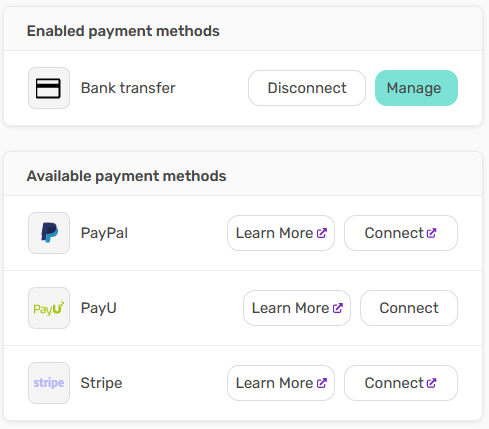Viewport: 489px width, 429px height.
Task: Click the Available payment methods heading
Action: pos(126,176)
